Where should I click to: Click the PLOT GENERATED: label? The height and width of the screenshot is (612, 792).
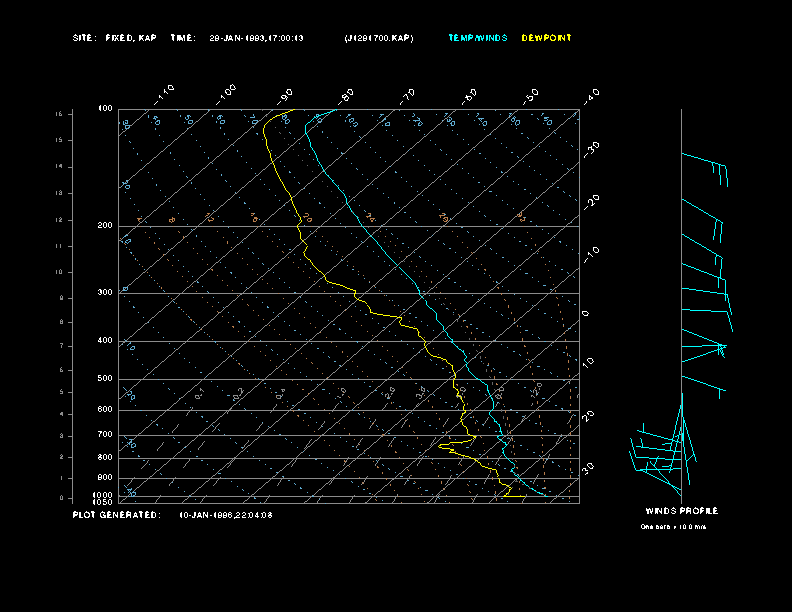point(117,515)
